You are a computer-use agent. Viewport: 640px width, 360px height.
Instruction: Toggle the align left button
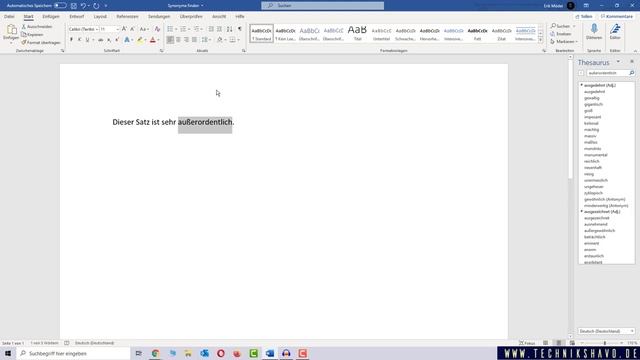click(170, 40)
